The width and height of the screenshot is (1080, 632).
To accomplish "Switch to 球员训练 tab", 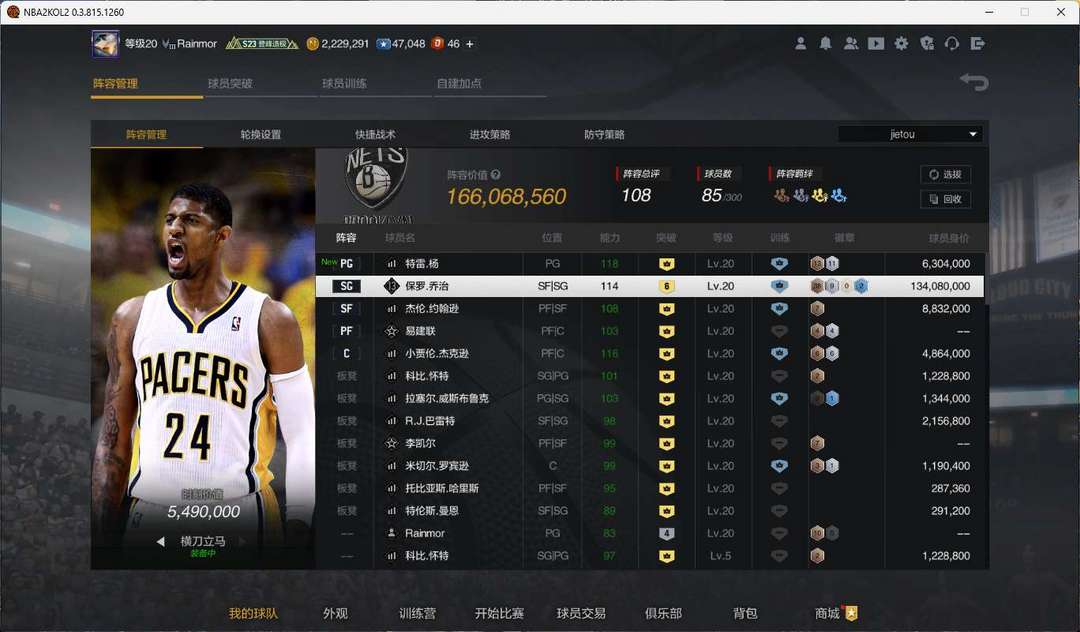I will coord(344,83).
